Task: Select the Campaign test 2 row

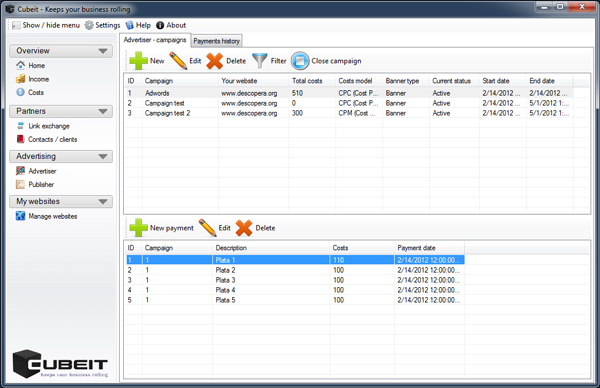Action: [x=349, y=113]
